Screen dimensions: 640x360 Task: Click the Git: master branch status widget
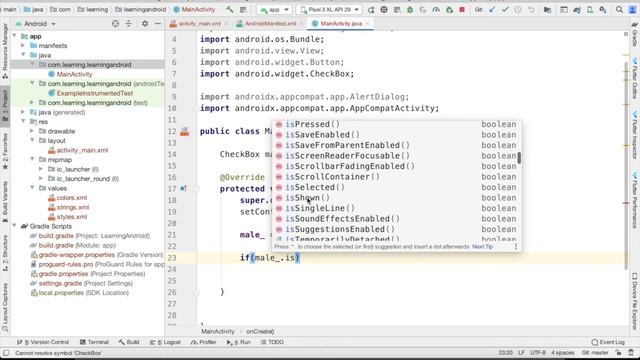click(595, 353)
